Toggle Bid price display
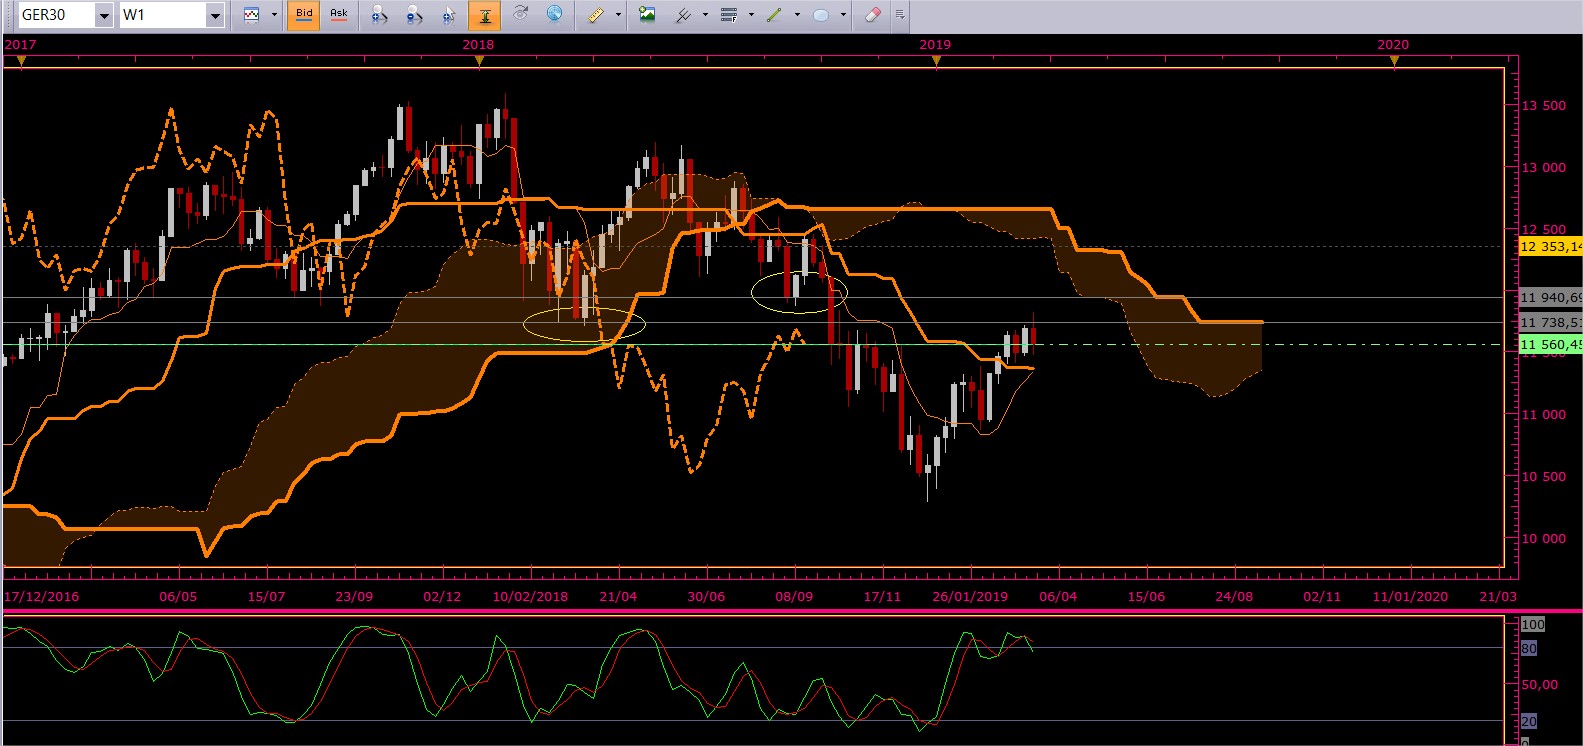This screenshot has height=746, width=1583. 304,15
